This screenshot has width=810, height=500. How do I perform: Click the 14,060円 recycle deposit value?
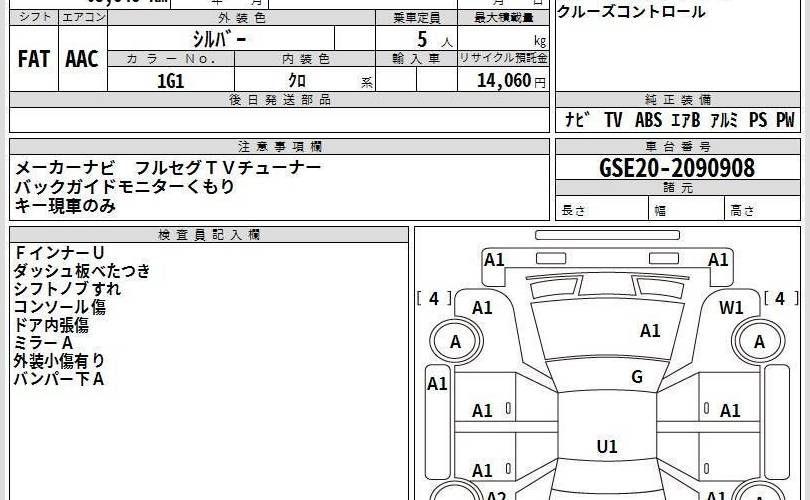click(x=503, y=82)
